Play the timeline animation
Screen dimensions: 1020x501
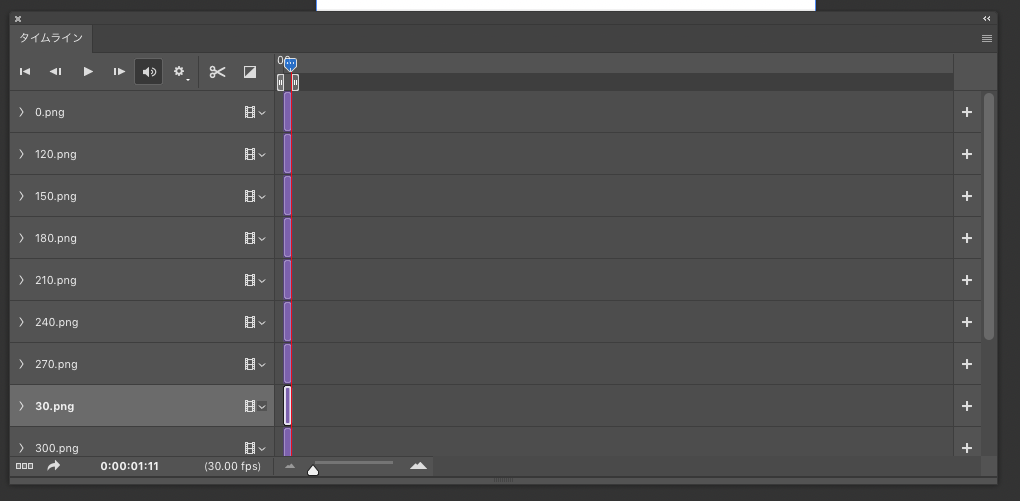coord(88,72)
